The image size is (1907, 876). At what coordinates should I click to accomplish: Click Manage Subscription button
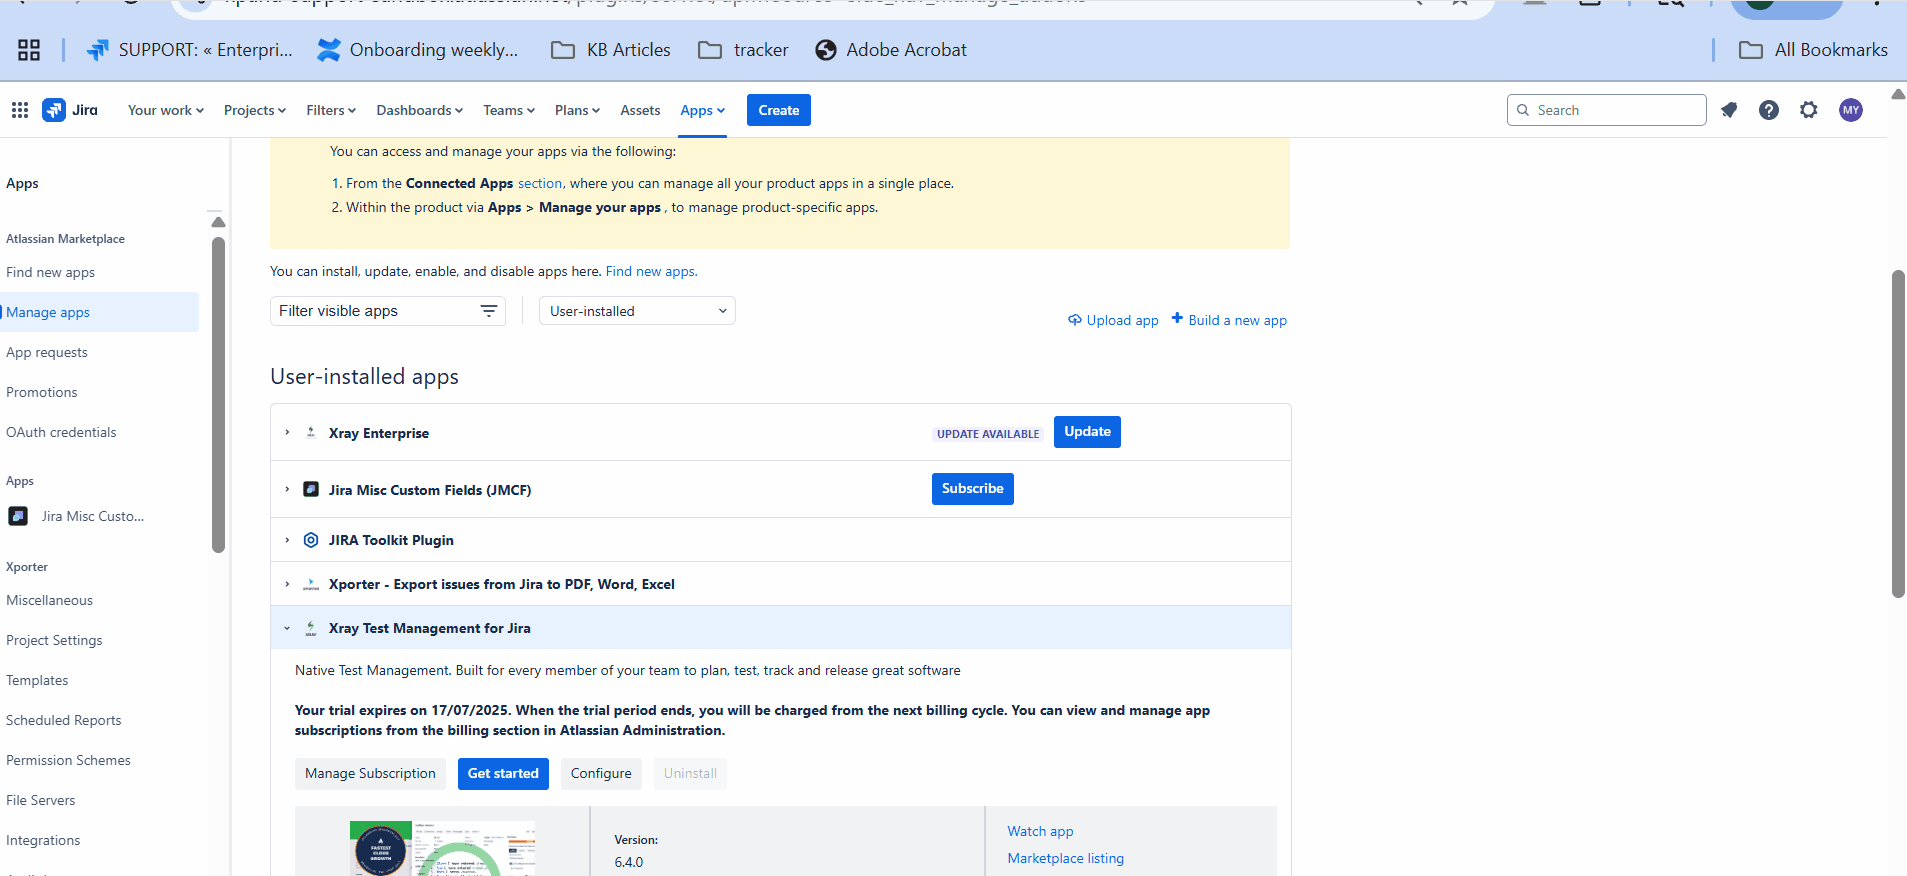(370, 774)
